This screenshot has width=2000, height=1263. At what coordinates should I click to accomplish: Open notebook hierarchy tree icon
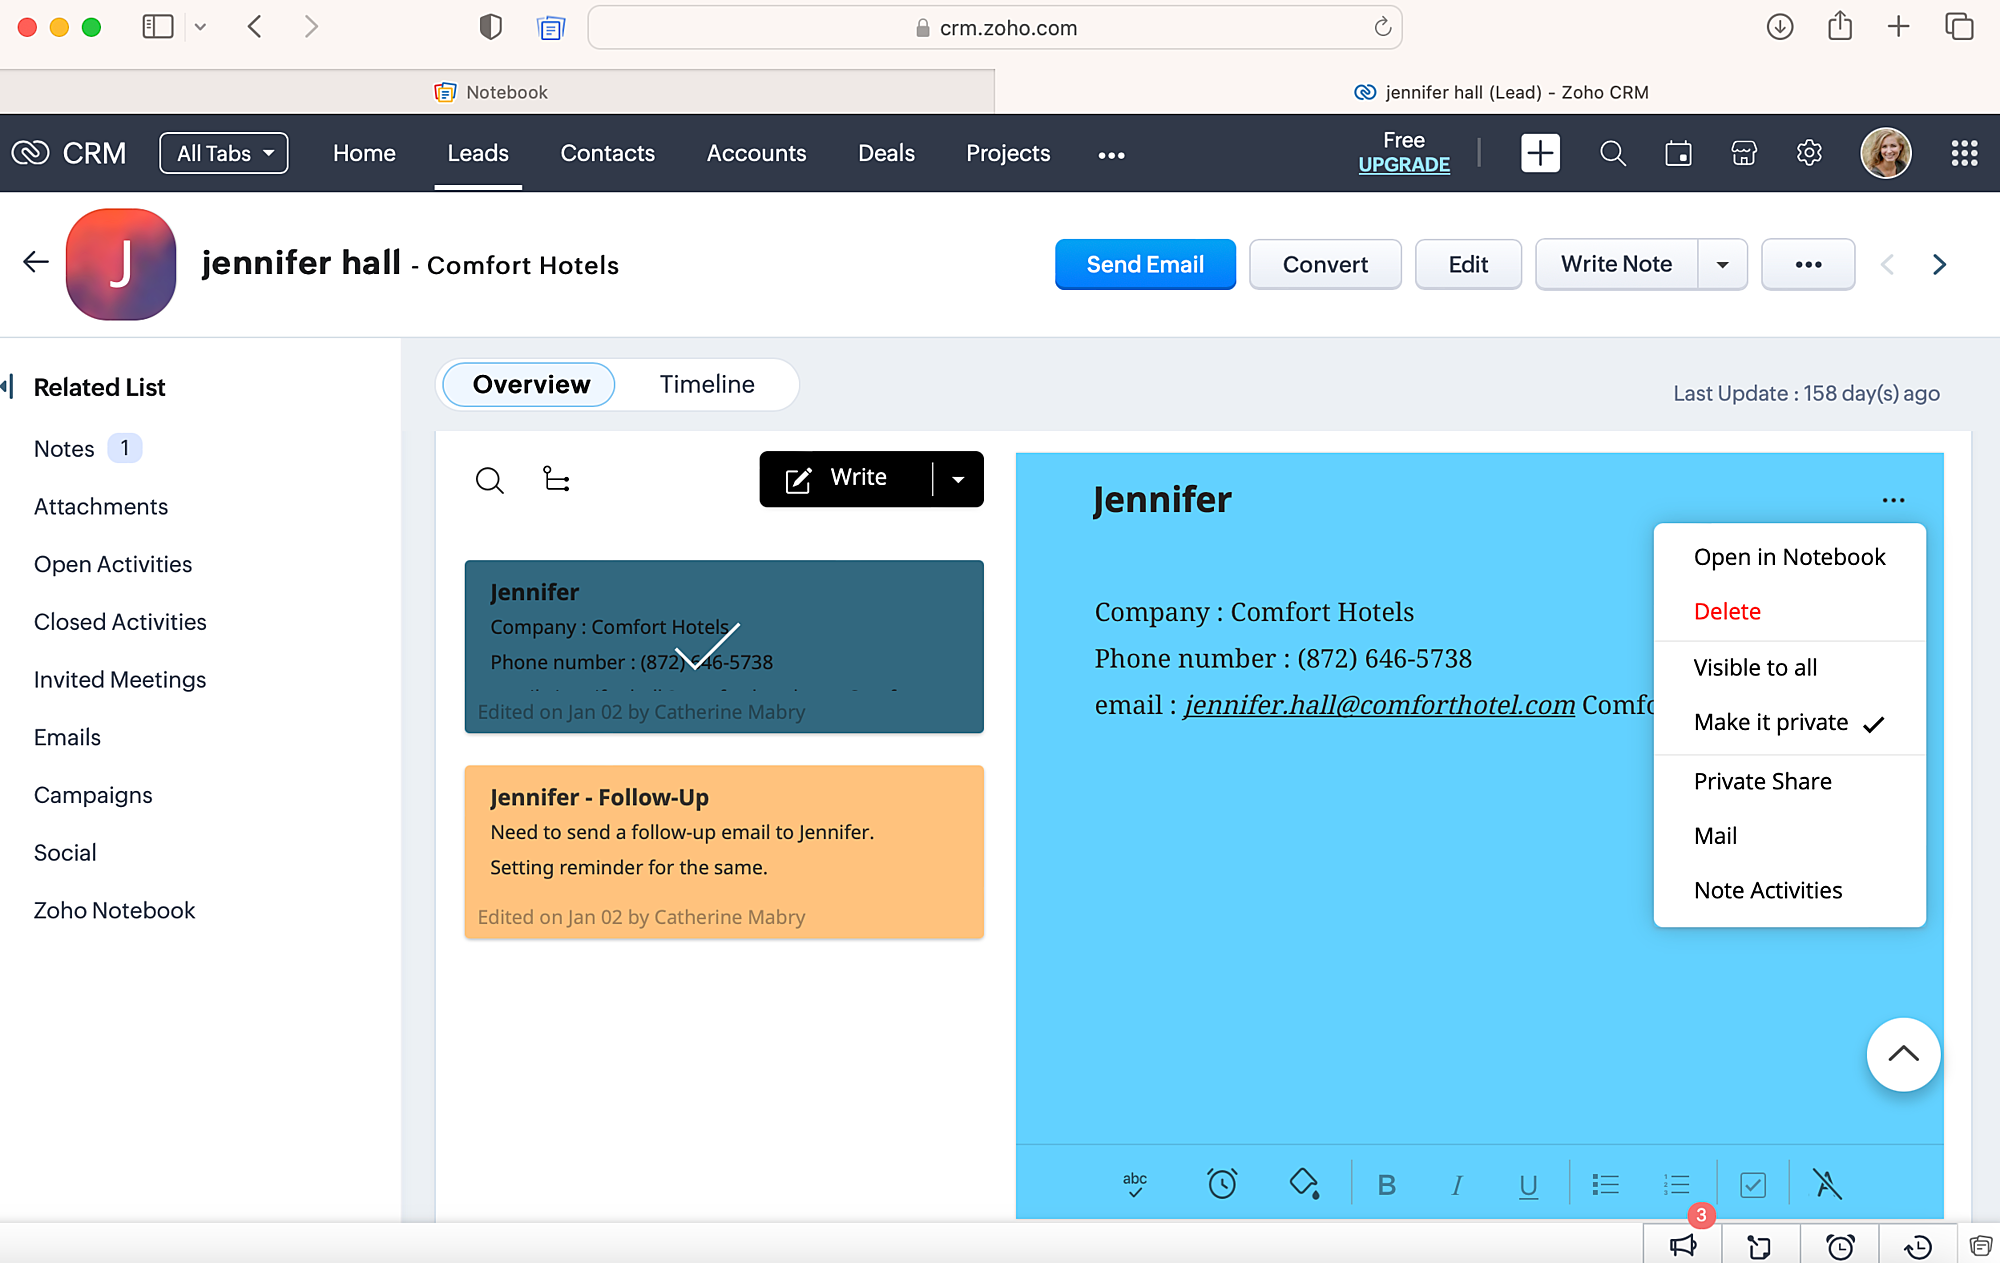[556, 479]
